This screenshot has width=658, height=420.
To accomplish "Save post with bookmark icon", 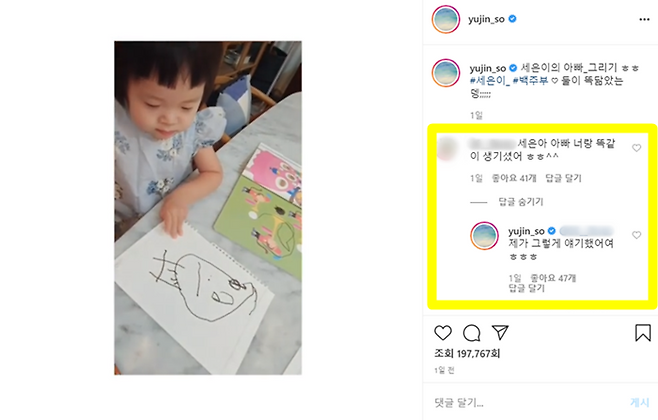I will (642, 332).
